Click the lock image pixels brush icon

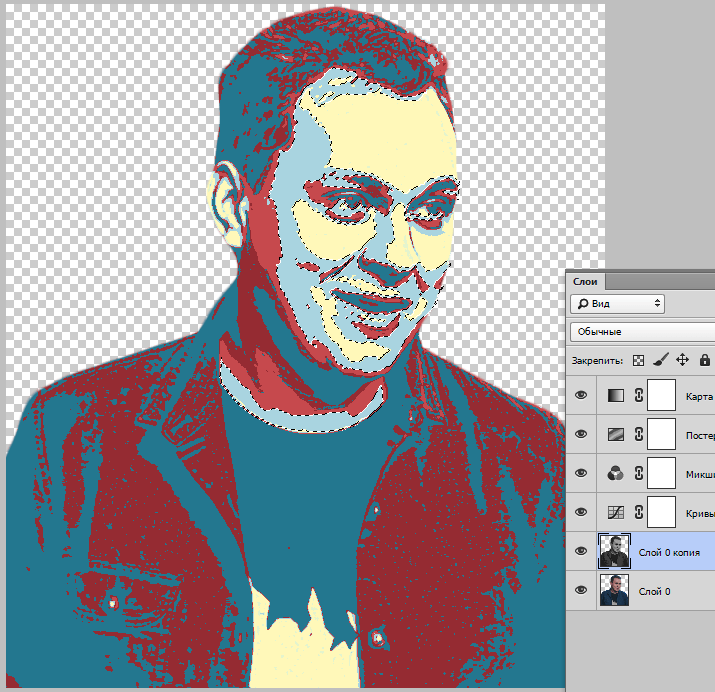click(x=661, y=360)
